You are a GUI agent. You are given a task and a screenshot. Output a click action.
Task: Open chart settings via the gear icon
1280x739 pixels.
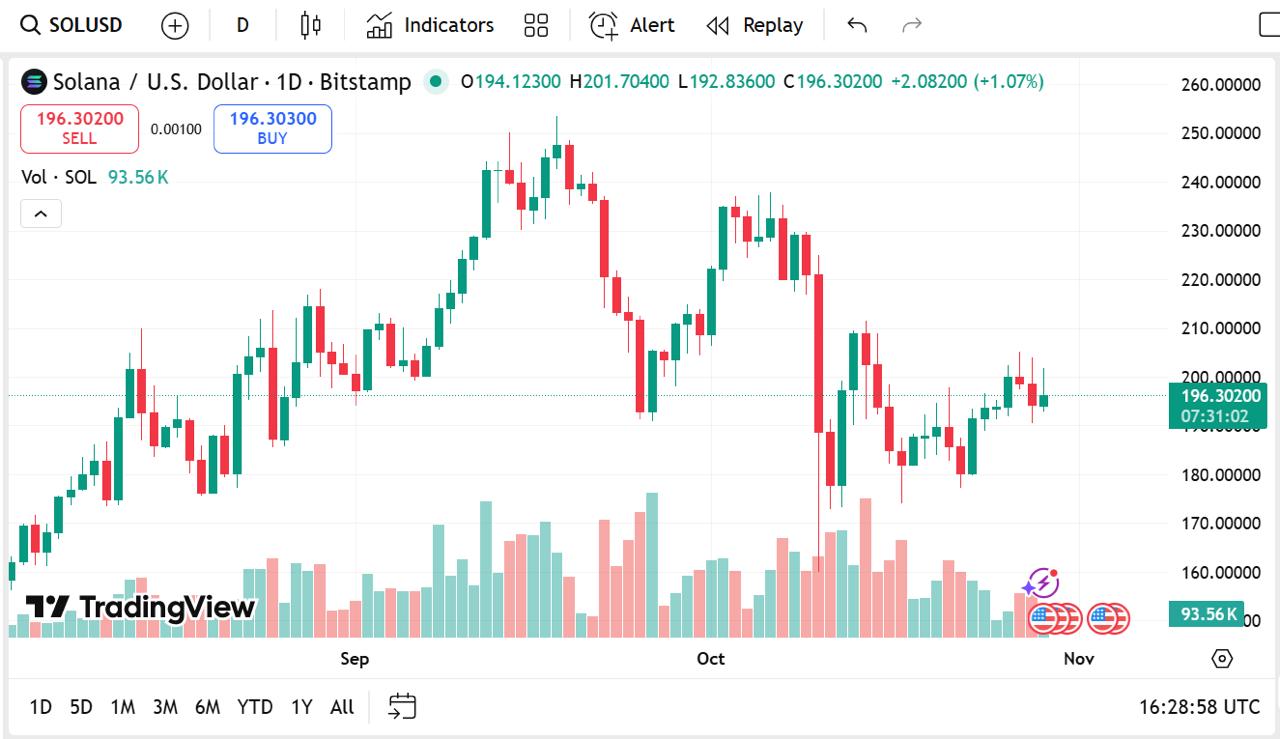coord(1221,659)
